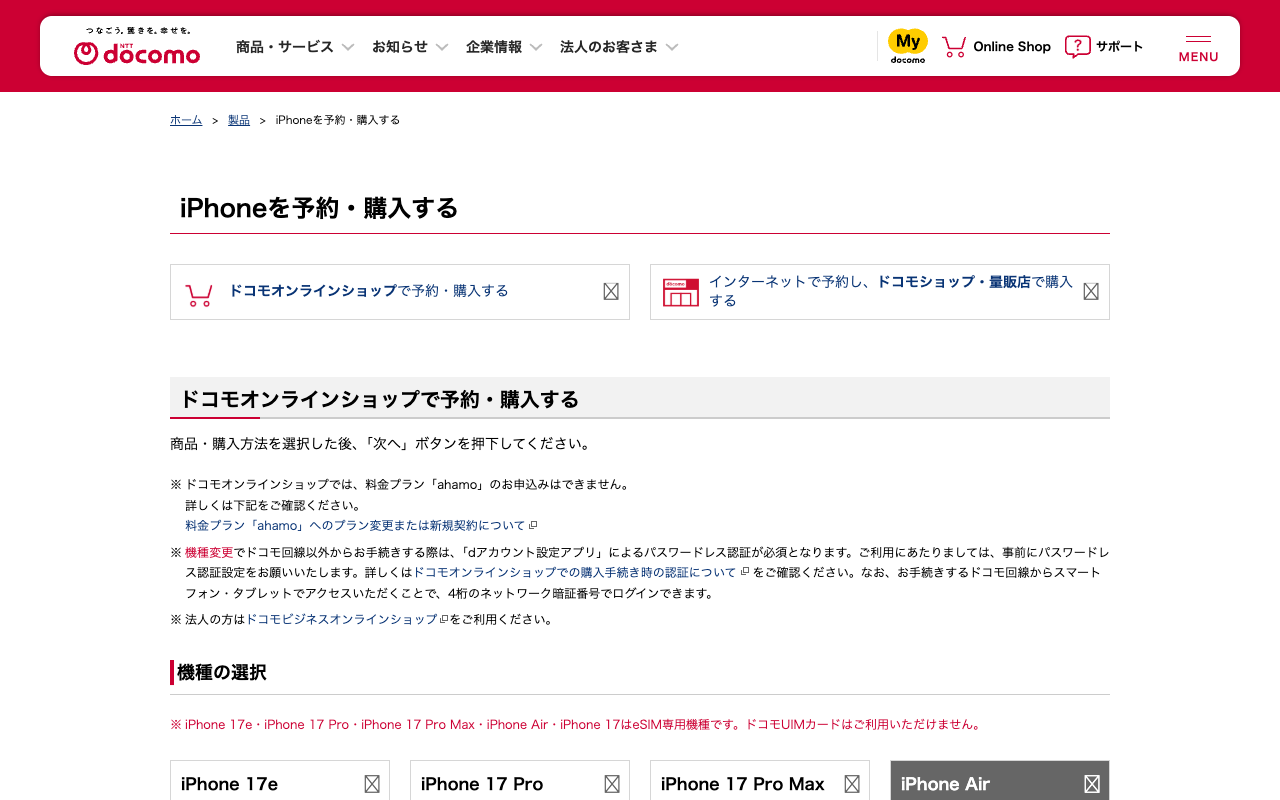Viewport: 1280px width, 800px height.
Task: Open the Online Shop cart icon
Action: tap(954, 47)
